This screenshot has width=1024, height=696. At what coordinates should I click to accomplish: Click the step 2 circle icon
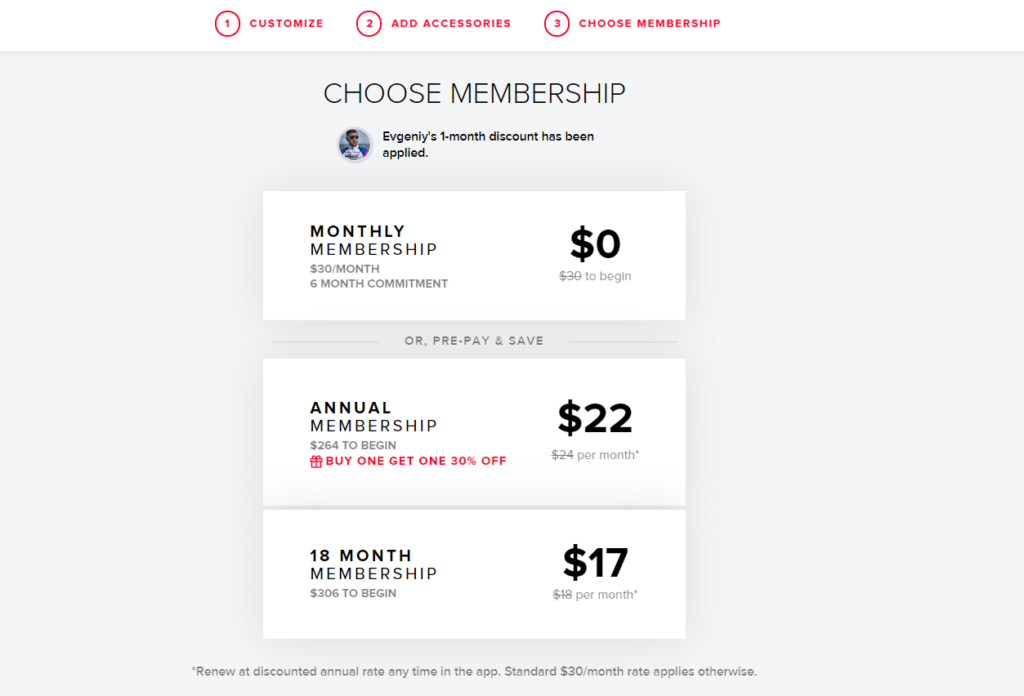(369, 24)
